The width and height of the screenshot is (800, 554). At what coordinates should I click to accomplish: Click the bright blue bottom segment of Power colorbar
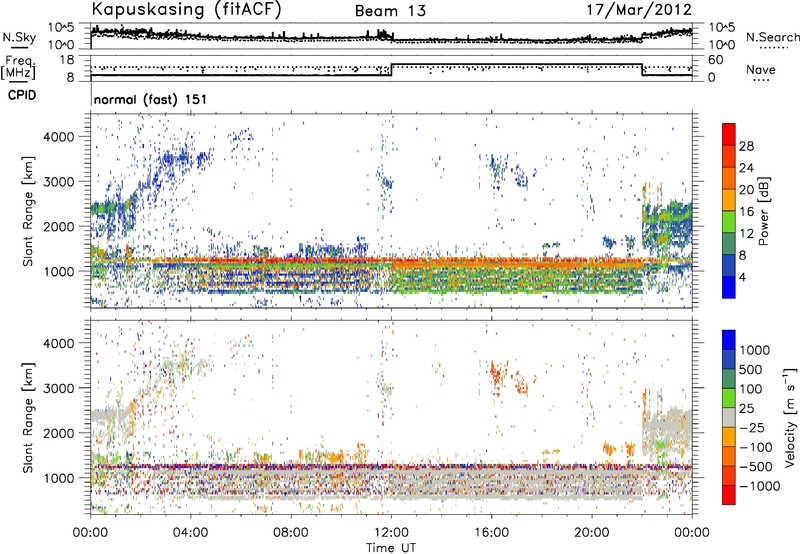(729, 287)
